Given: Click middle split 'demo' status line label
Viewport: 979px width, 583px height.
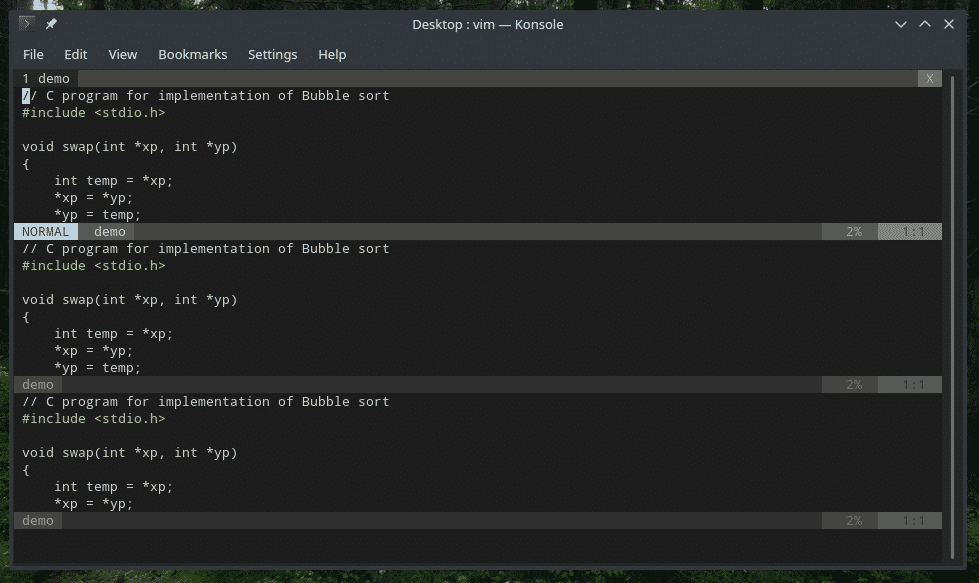Looking at the screenshot, I should point(37,385).
